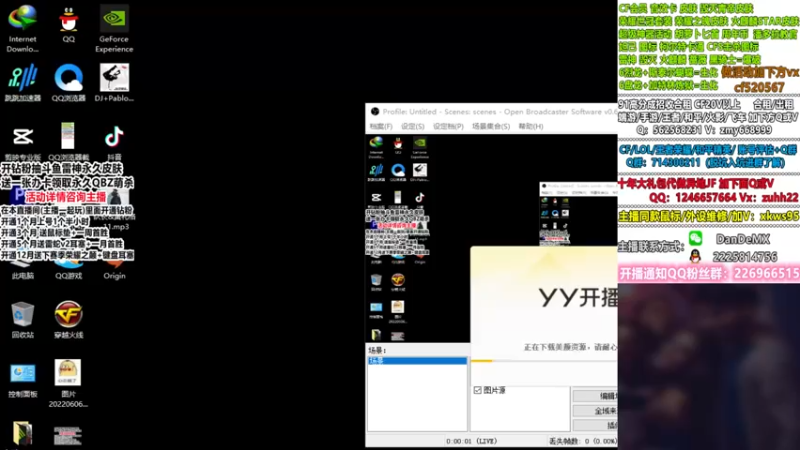Click the OBS logo in title bar
Screen dimensions: 800x450
click(375, 111)
